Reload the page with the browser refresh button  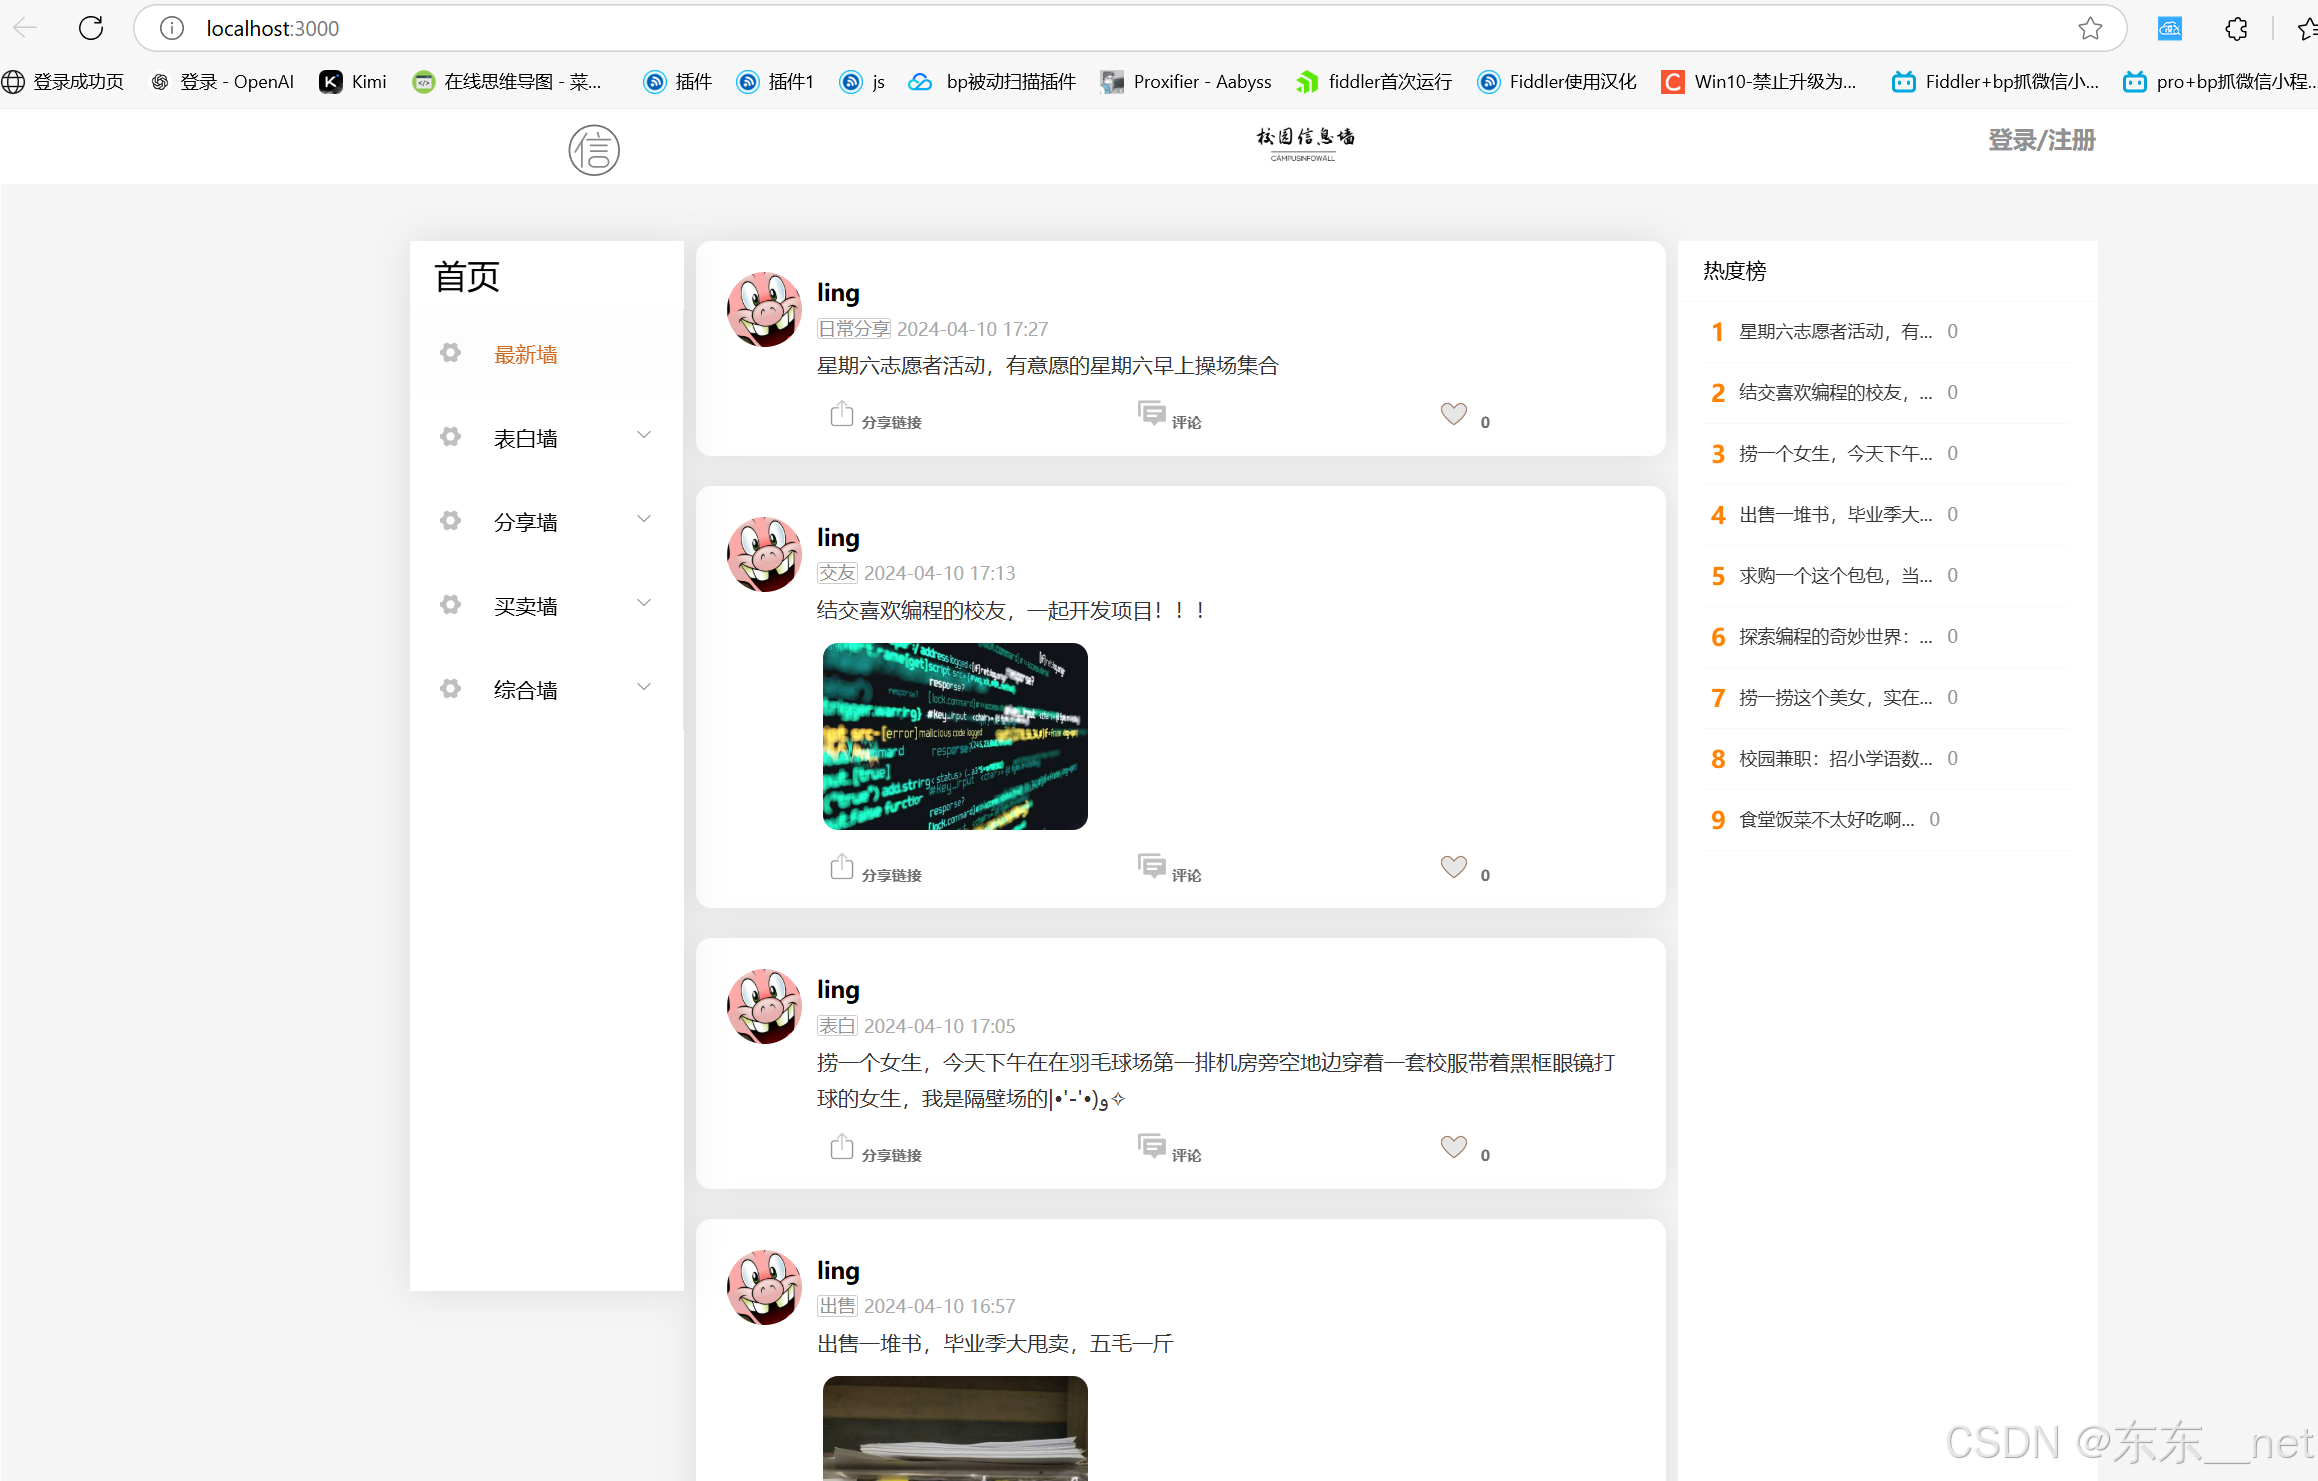tap(91, 28)
